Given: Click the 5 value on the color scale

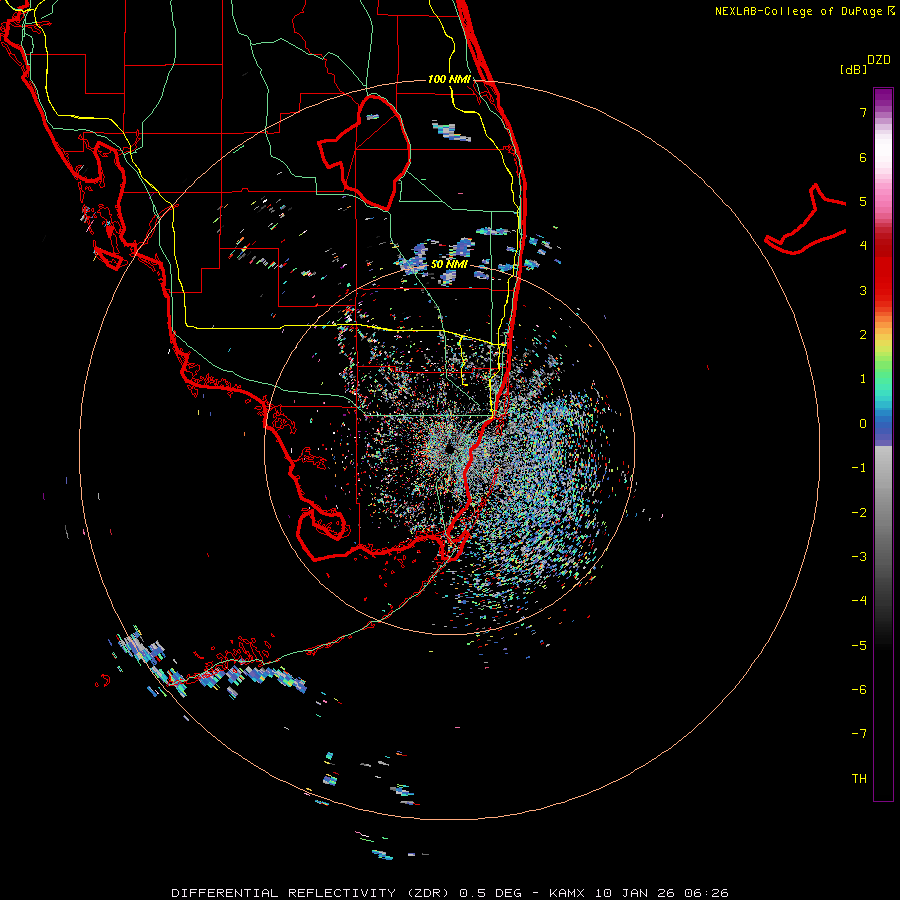Looking at the screenshot, I should [863, 201].
